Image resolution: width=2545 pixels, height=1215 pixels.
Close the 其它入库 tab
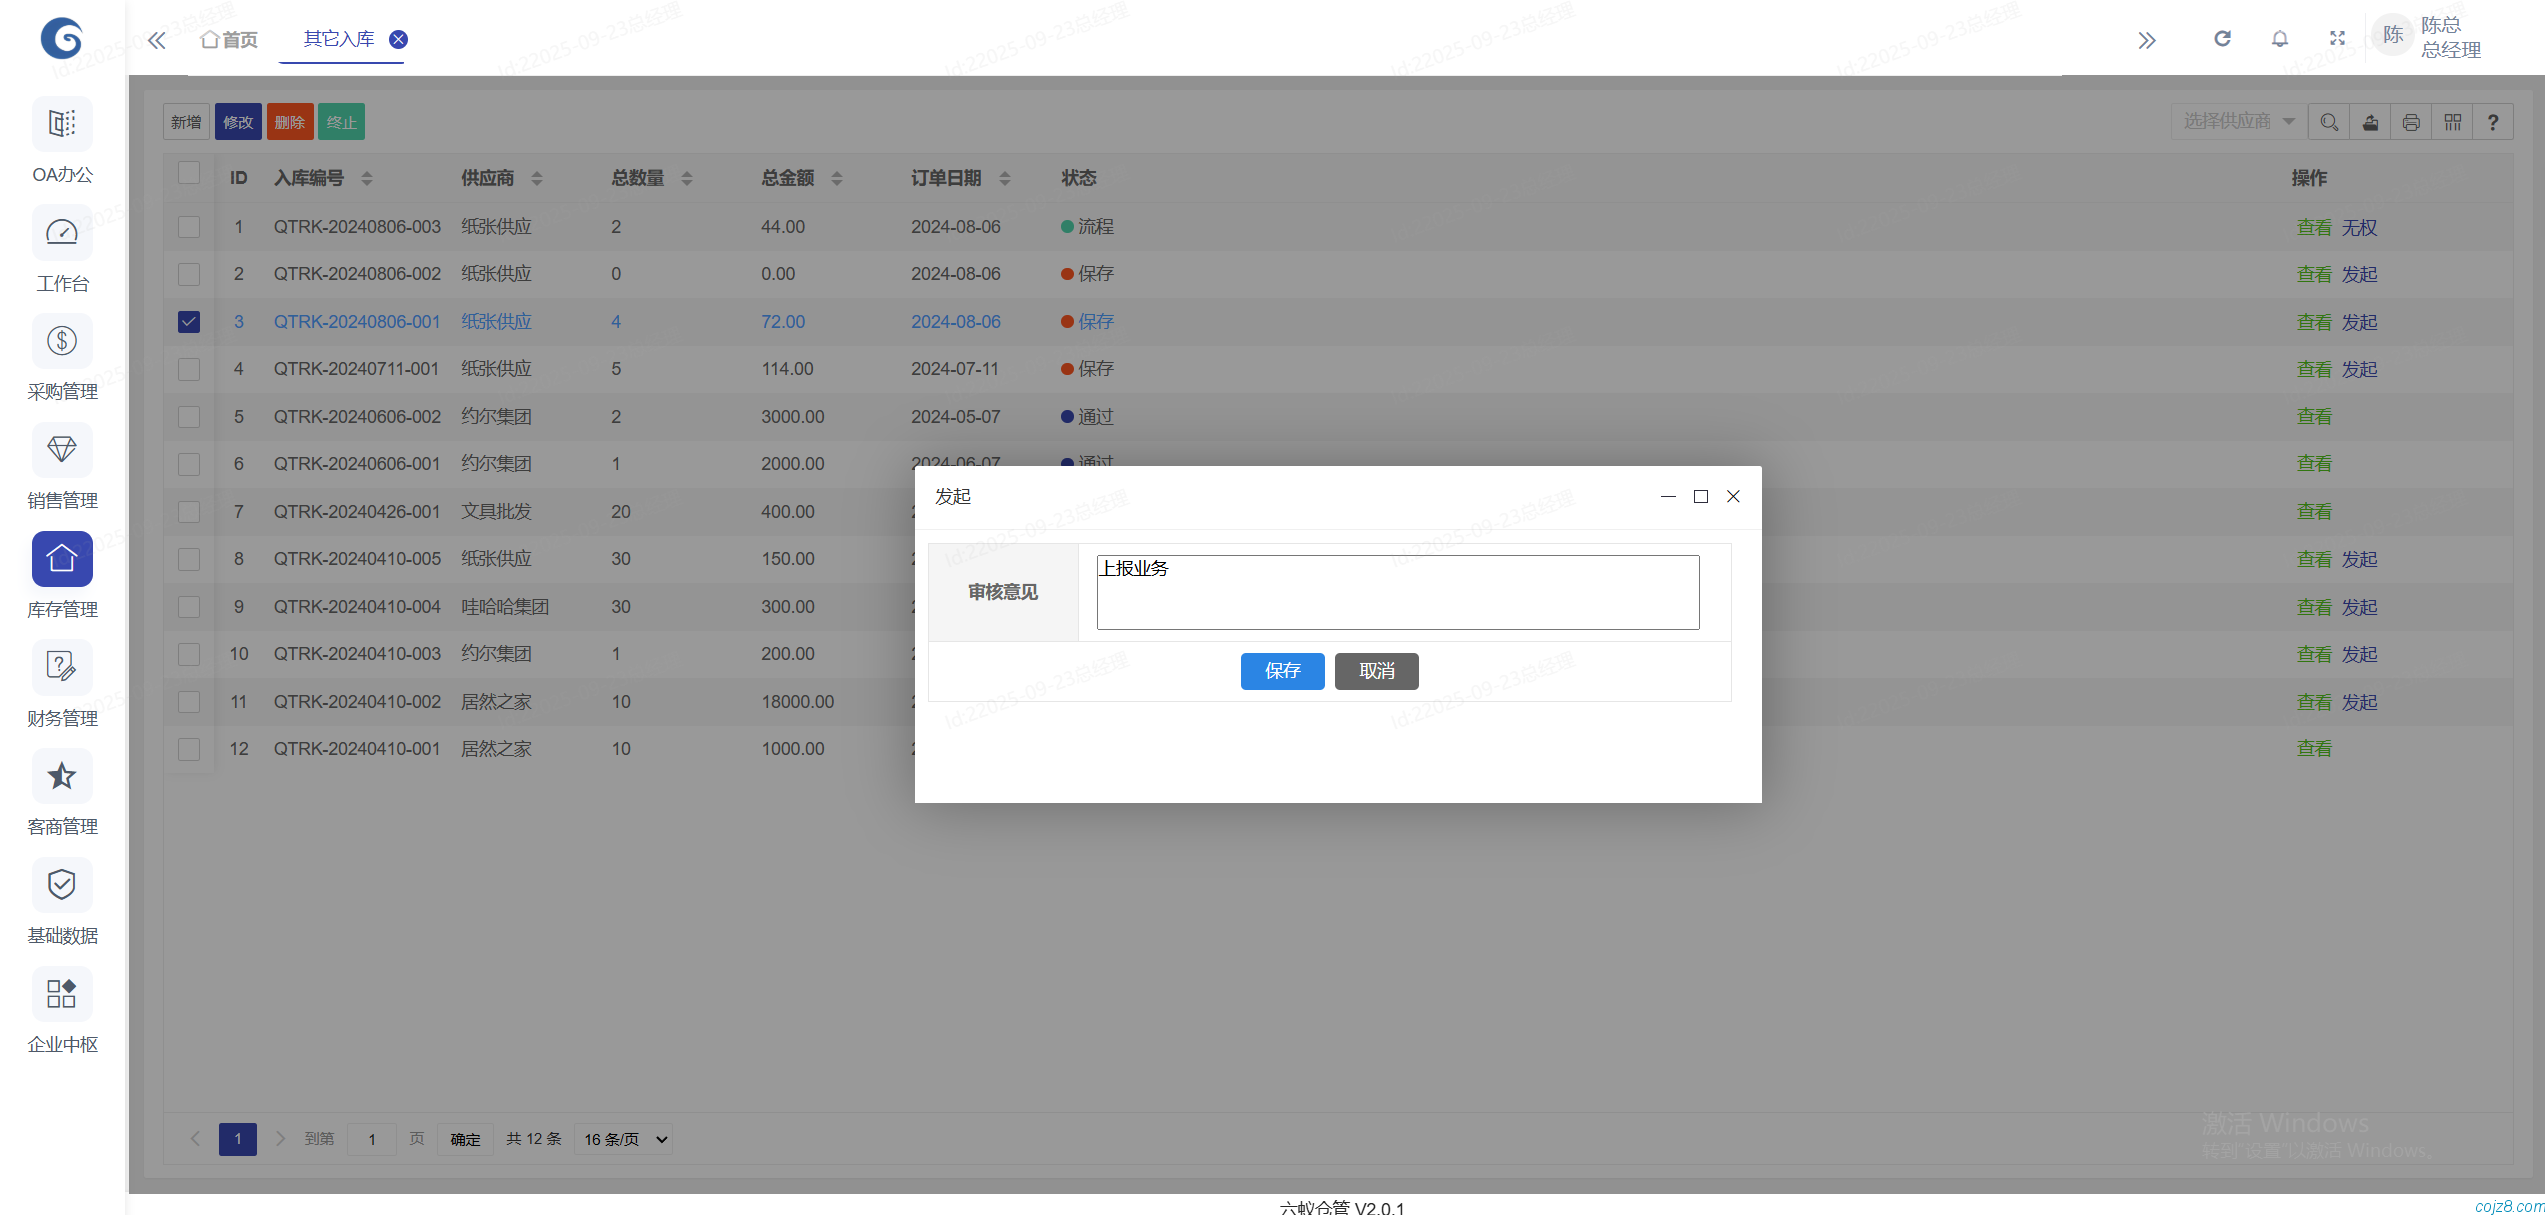[398, 39]
